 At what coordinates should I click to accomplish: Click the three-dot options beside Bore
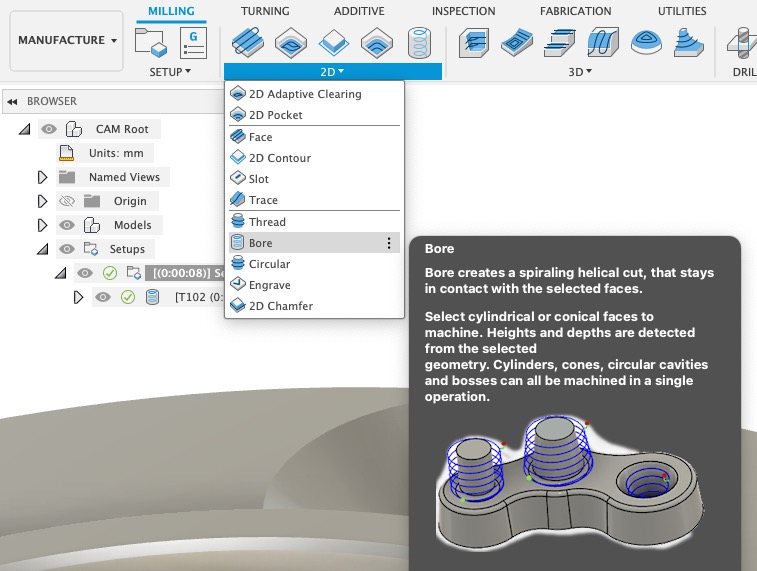pyautogui.click(x=389, y=243)
